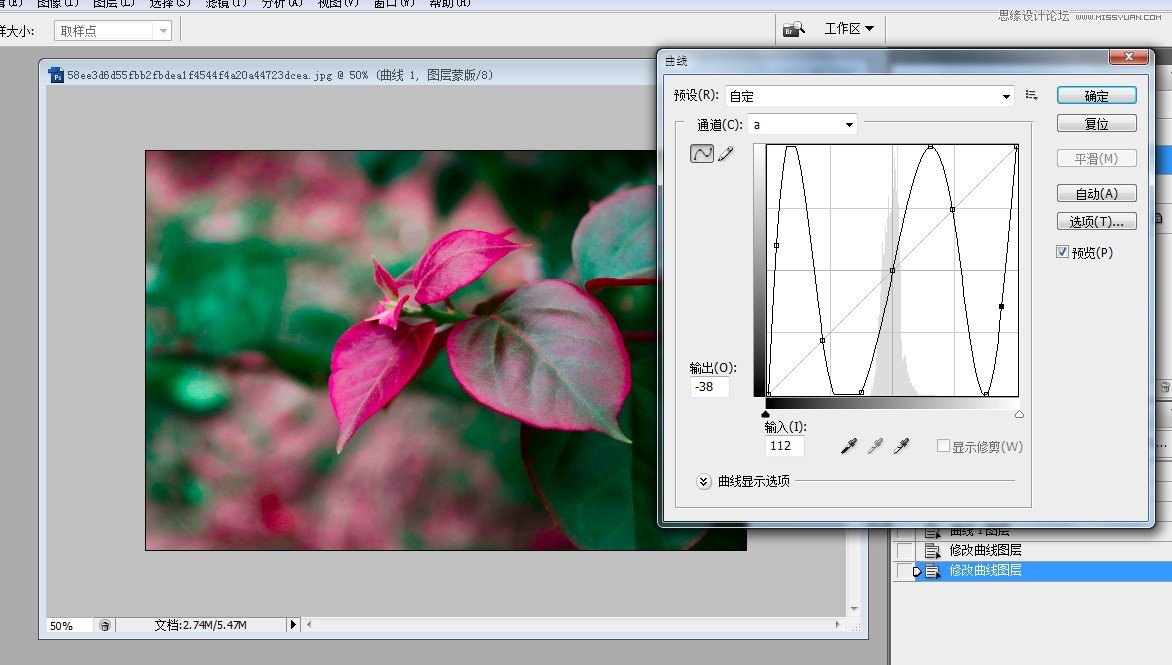Click the white point input slider triangle

click(1019, 414)
